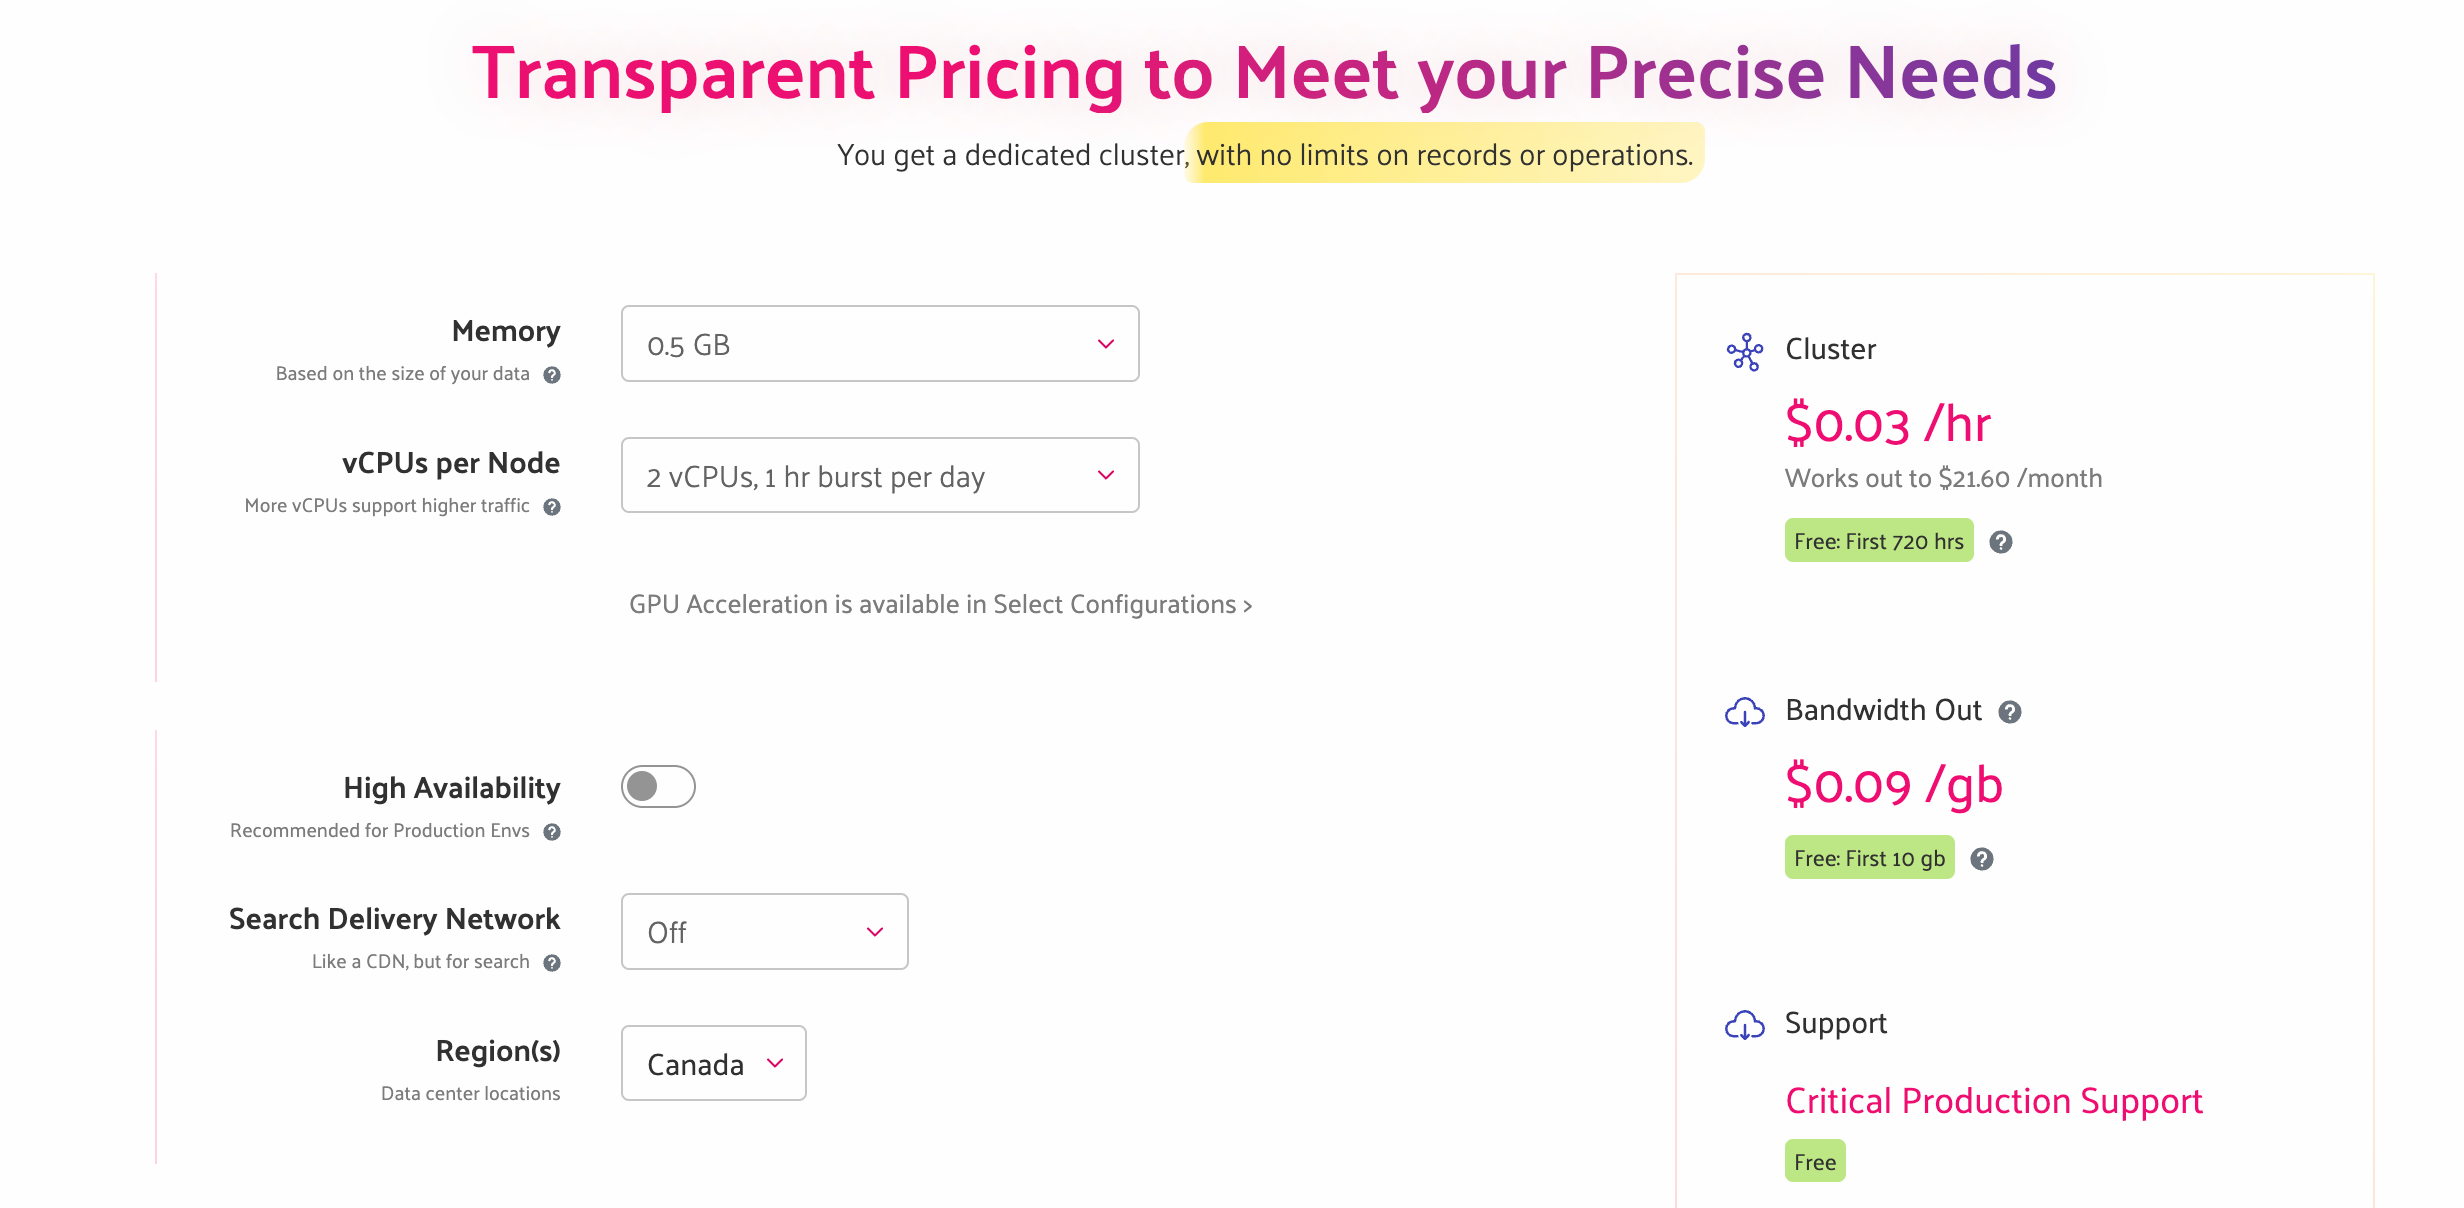The width and height of the screenshot is (2464, 1208).
Task: Click the Critical Production Support link
Action: point(1994,1101)
